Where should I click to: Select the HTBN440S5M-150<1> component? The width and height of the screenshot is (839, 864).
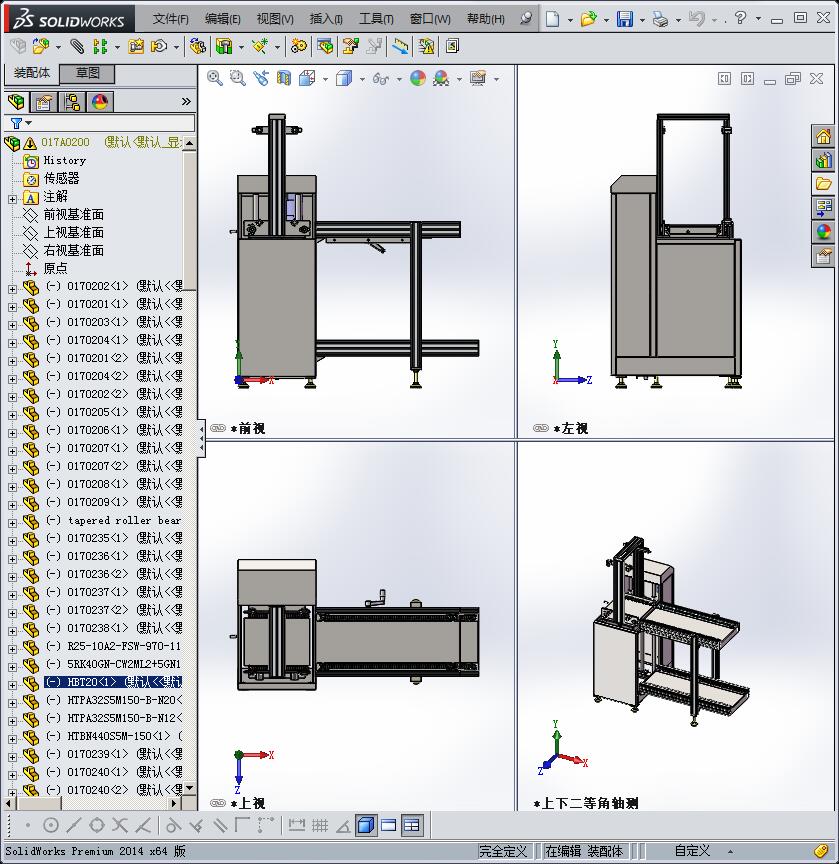113,736
